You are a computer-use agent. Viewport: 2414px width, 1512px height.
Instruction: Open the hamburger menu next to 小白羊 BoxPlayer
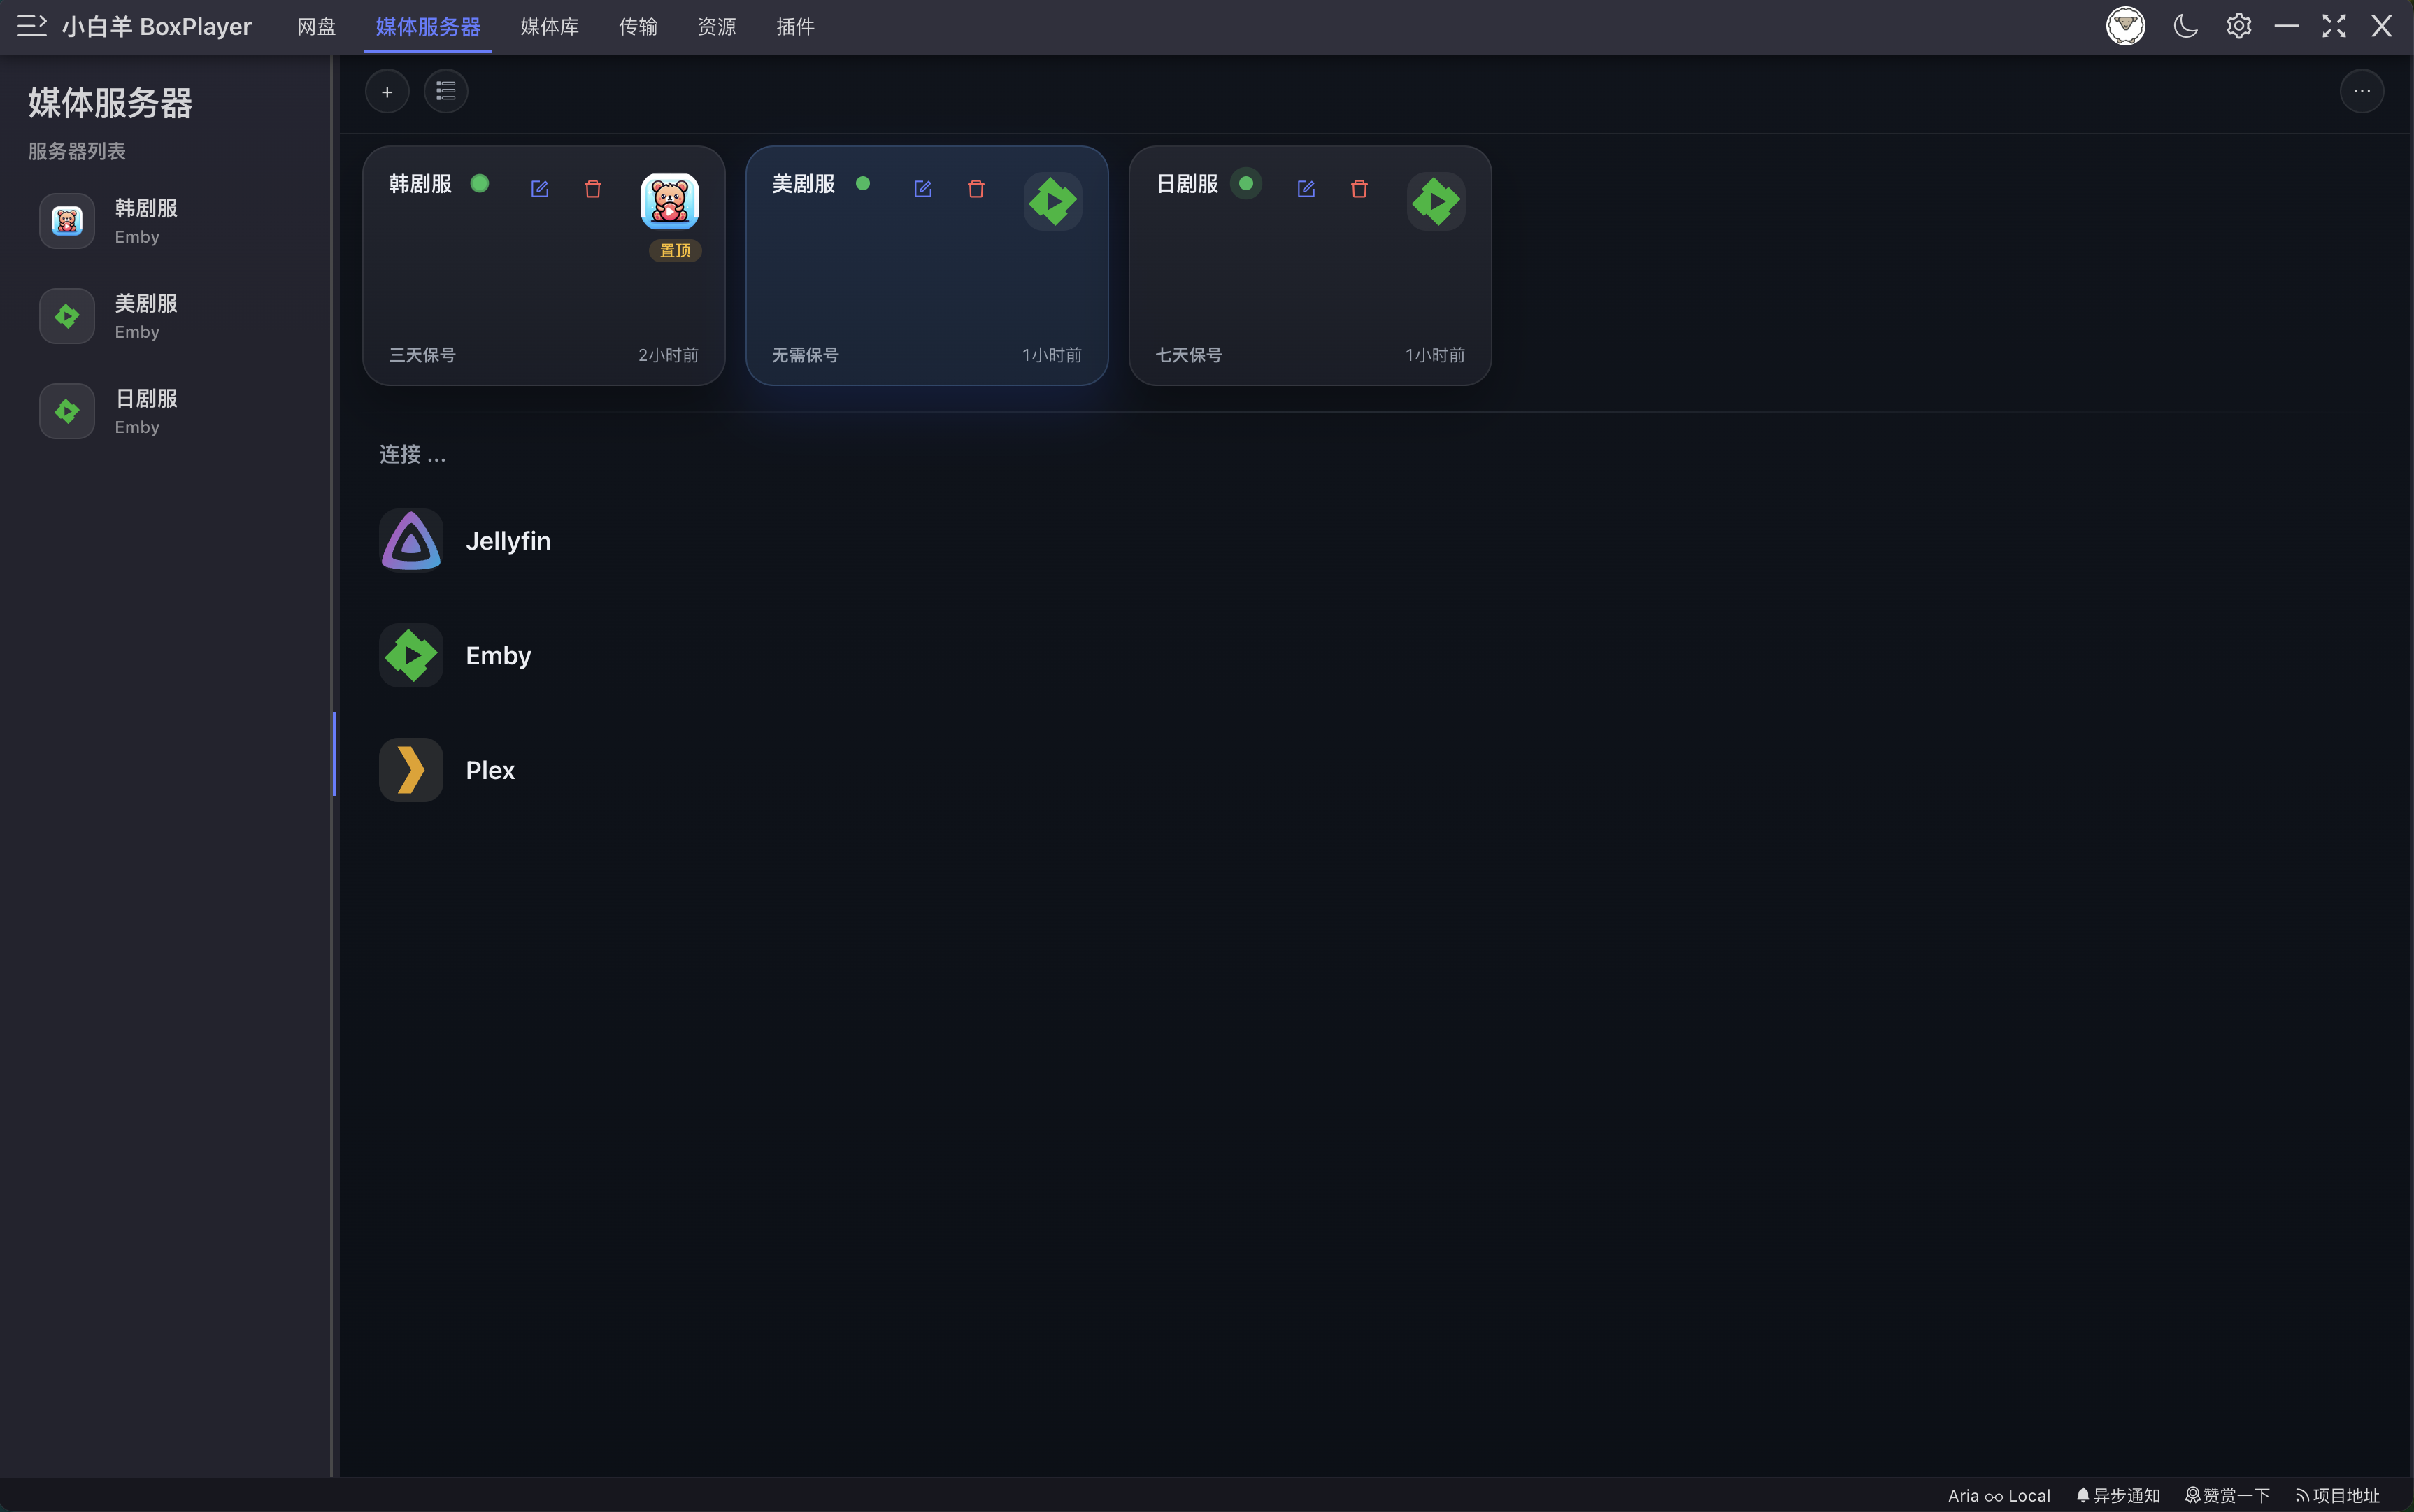point(32,26)
